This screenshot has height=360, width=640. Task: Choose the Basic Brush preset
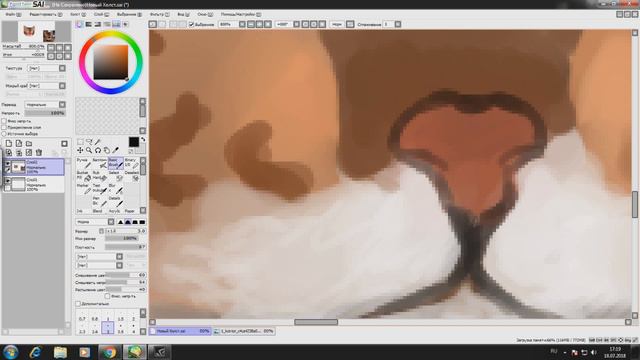116,163
